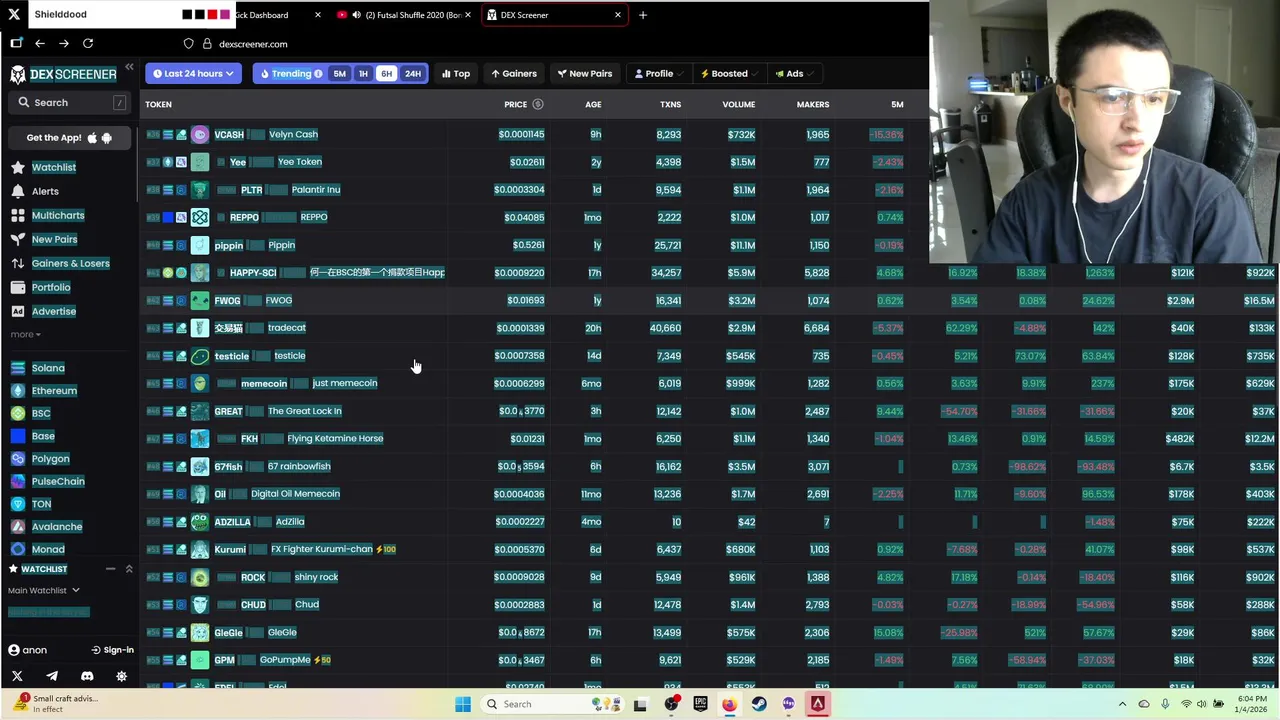The width and height of the screenshot is (1280, 720).
Task: Sort table by VOLUME column
Action: coord(739,104)
